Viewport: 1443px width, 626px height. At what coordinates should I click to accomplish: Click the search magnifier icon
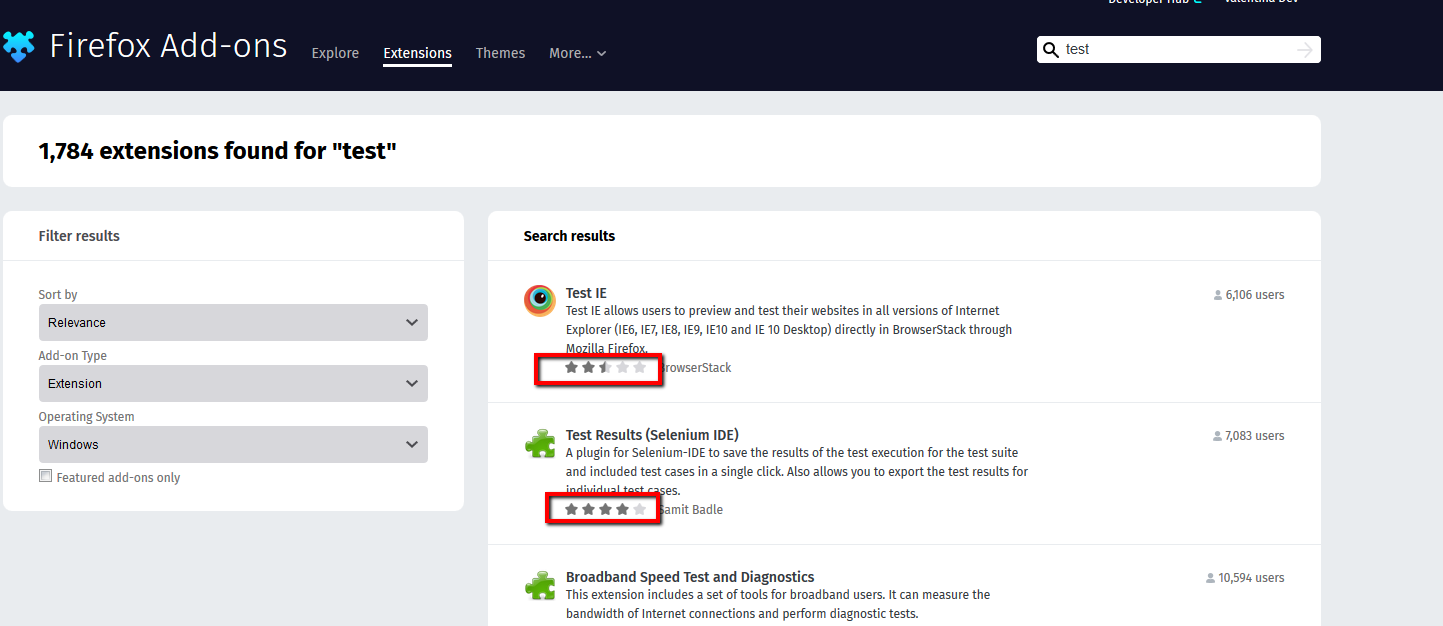pos(1051,49)
